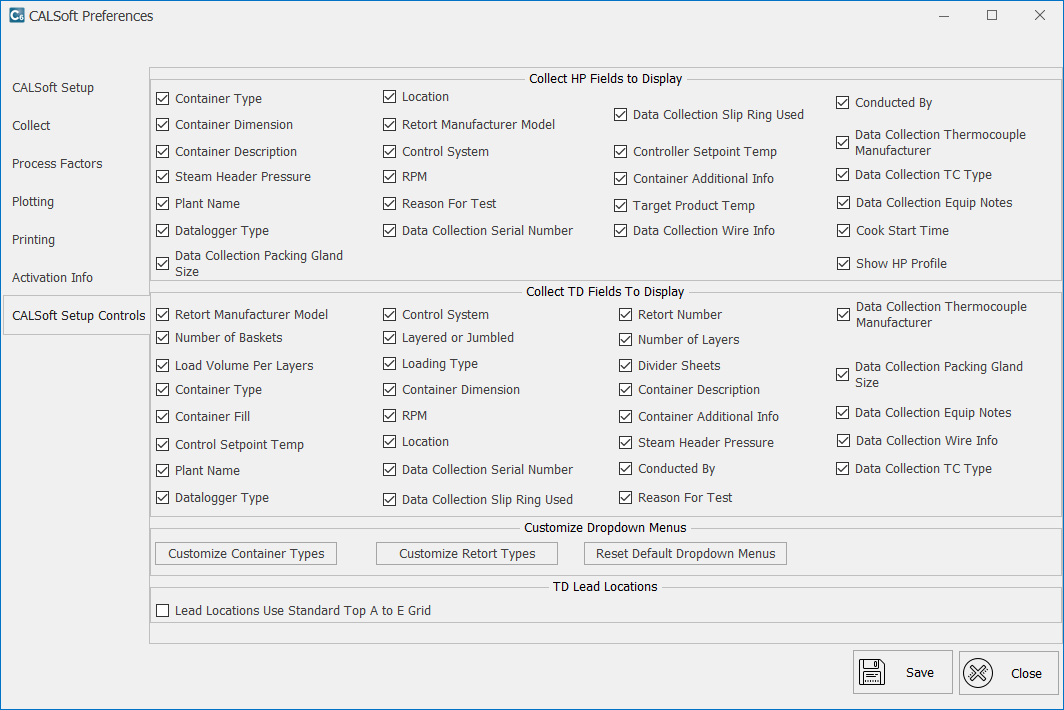This screenshot has height=710, width=1064.
Task: Toggle Container Type in TD fields
Action: coord(163,390)
